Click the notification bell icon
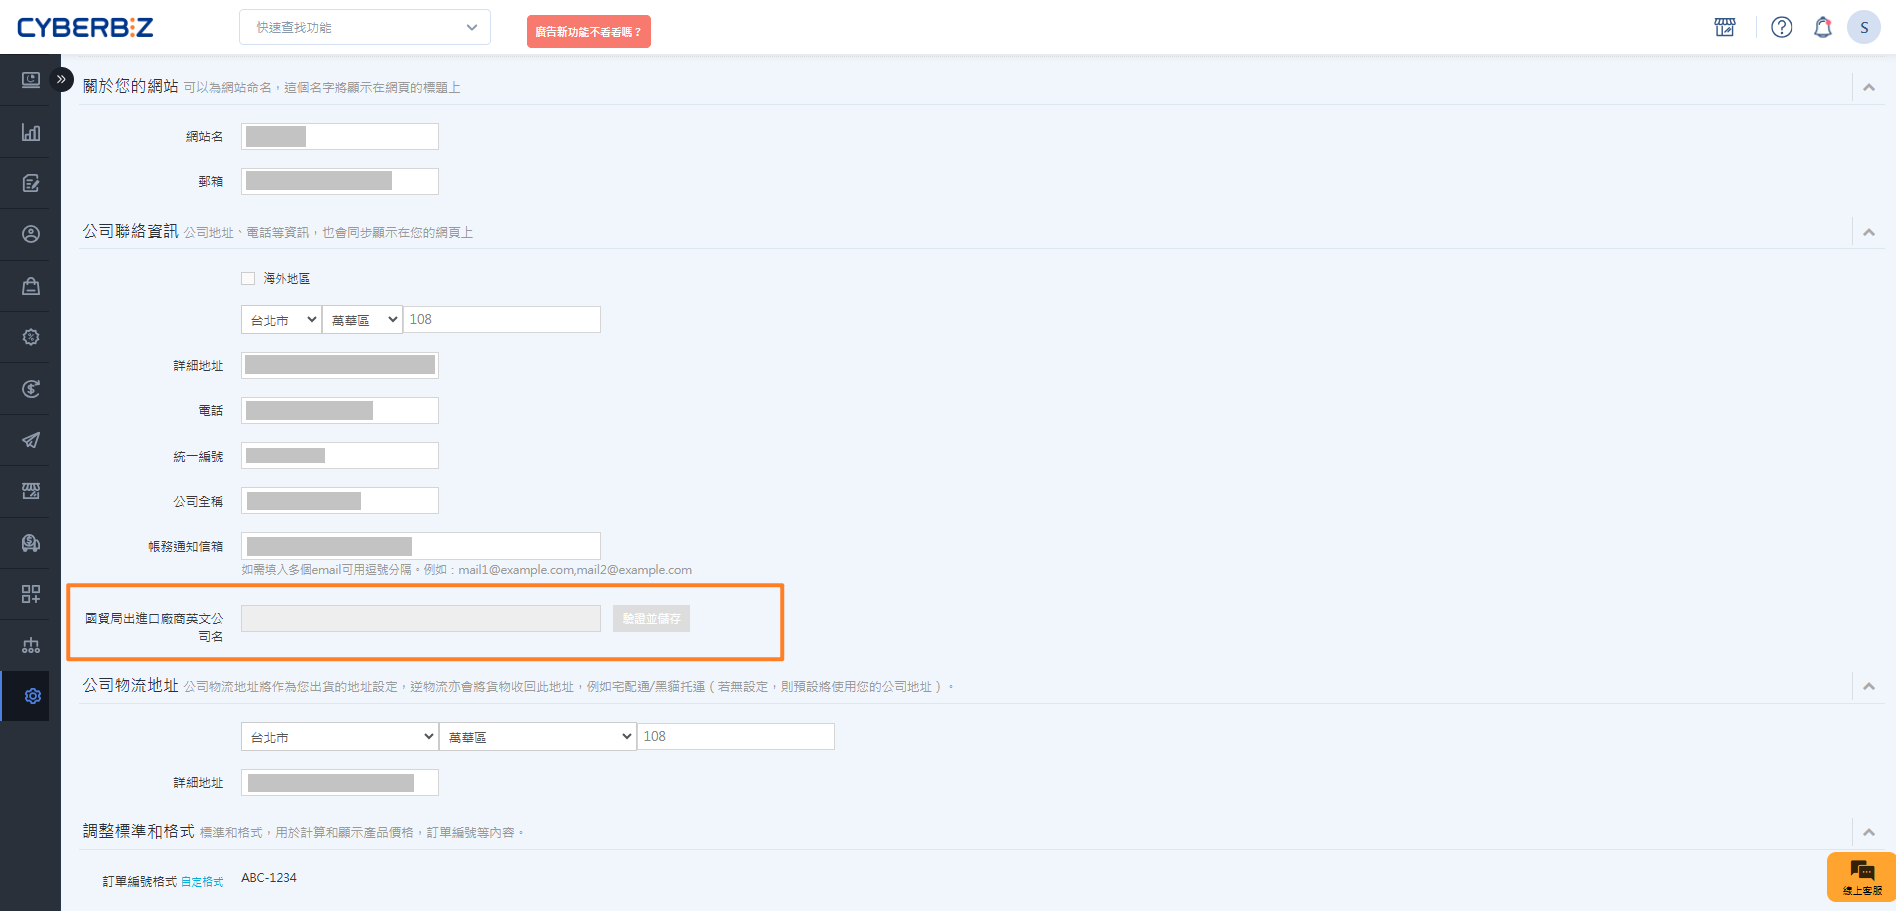 [1822, 27]
